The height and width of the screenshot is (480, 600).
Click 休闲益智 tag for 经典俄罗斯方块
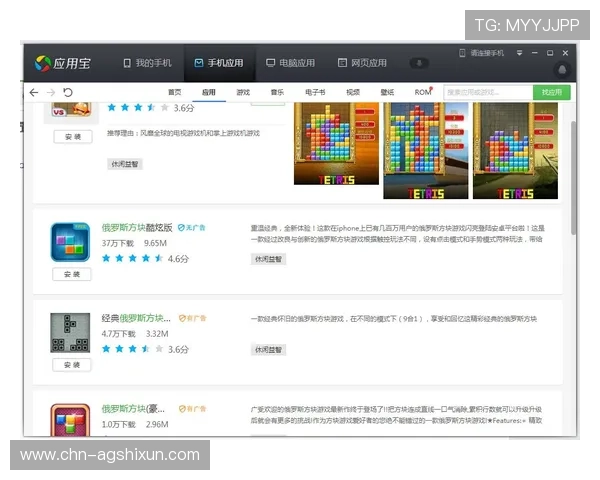coord(268,349)
